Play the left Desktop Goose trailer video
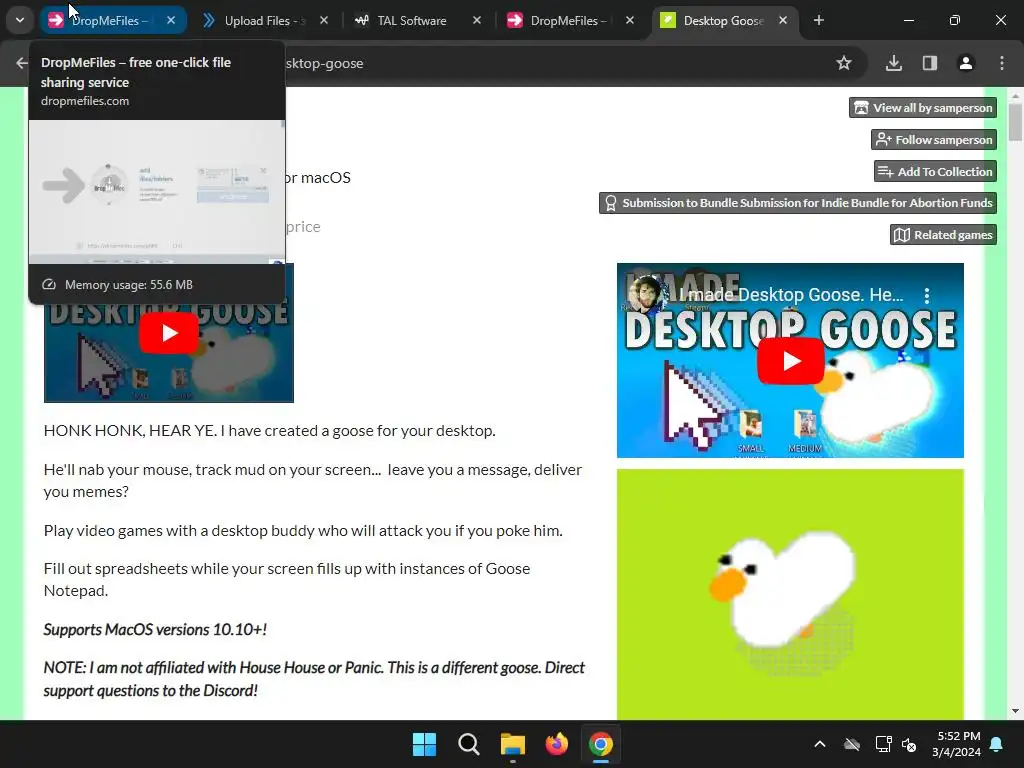 click(x=168, y=333)
